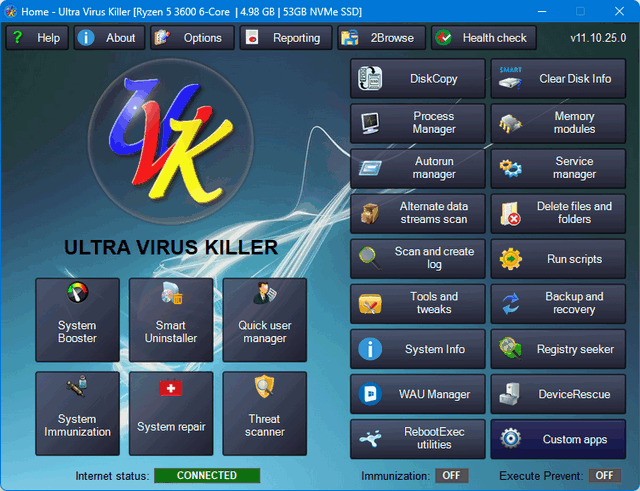The image size is (640, 491).
Task: Open the Custom apps module
Action: click(x=558, y=439)
